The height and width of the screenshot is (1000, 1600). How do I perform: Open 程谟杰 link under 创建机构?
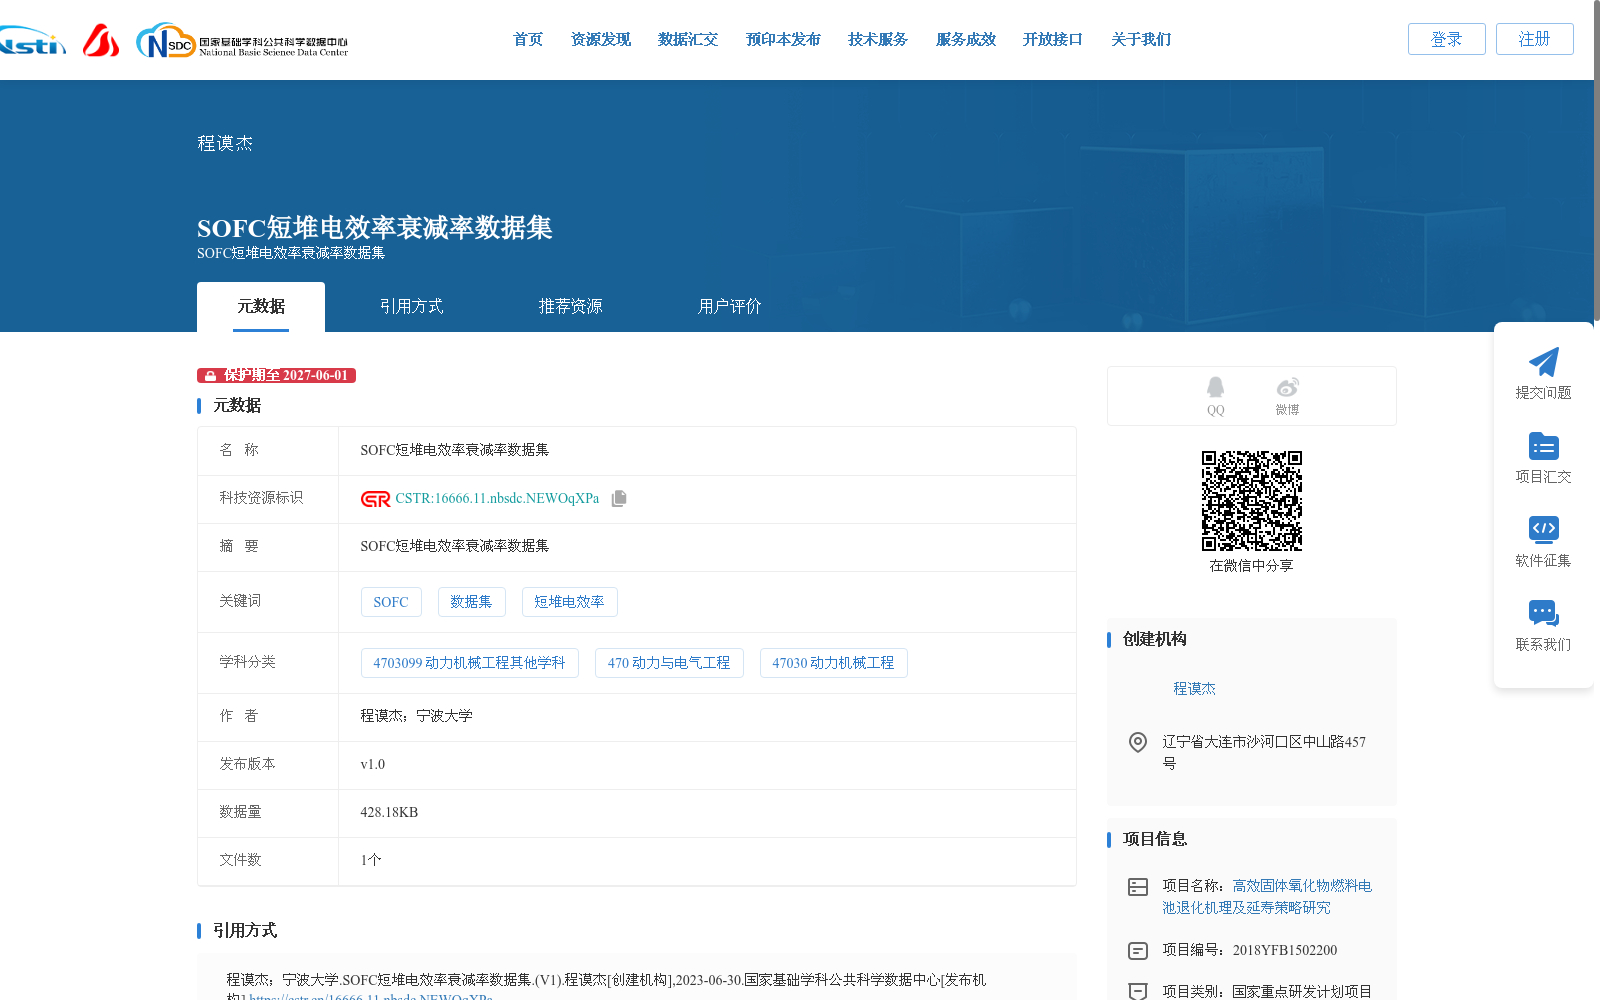[1195, 689]
